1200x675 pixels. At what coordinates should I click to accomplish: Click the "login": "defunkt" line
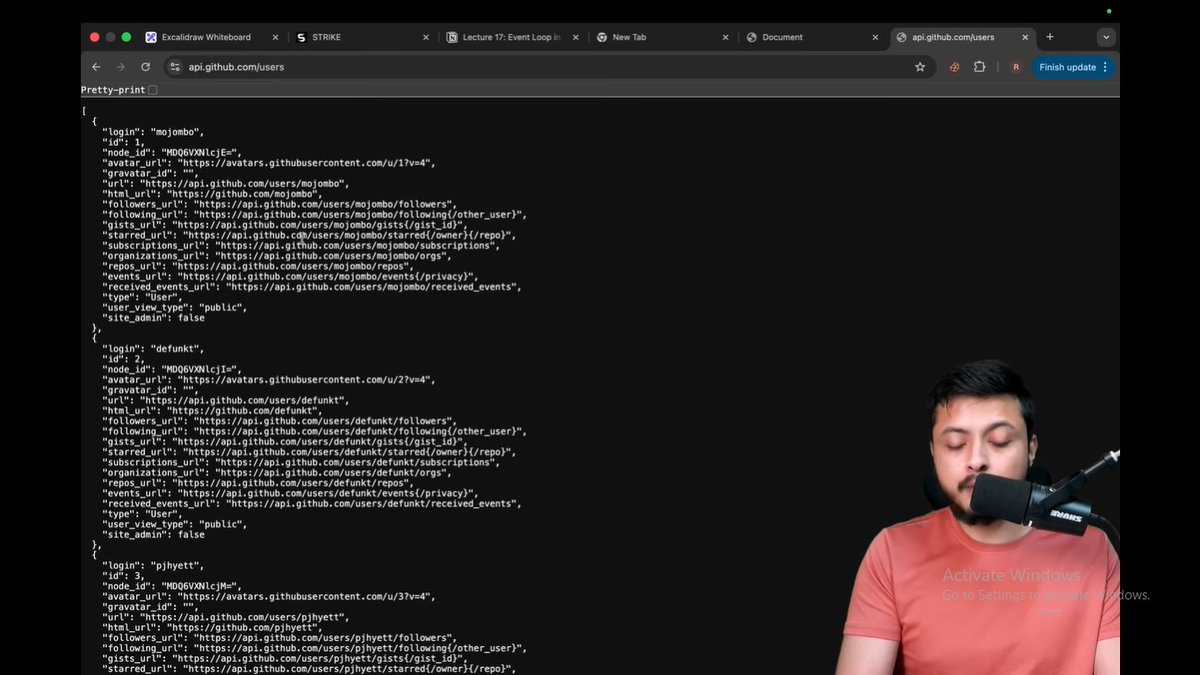point(154,349)
